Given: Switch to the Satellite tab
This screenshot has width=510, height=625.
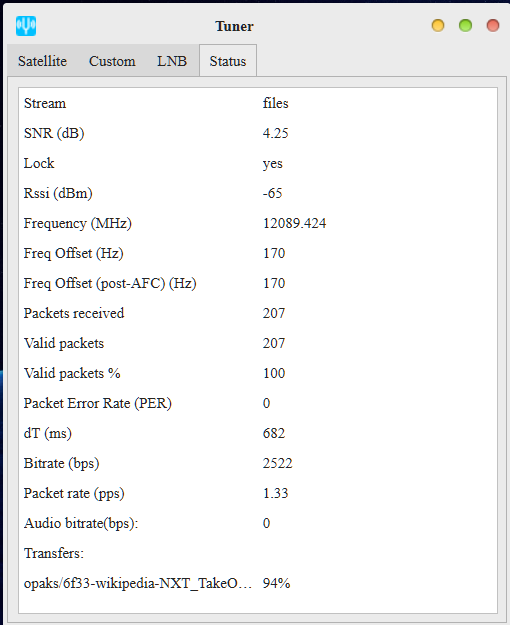Looking at the screenshot, I should [x=42, y=61].
